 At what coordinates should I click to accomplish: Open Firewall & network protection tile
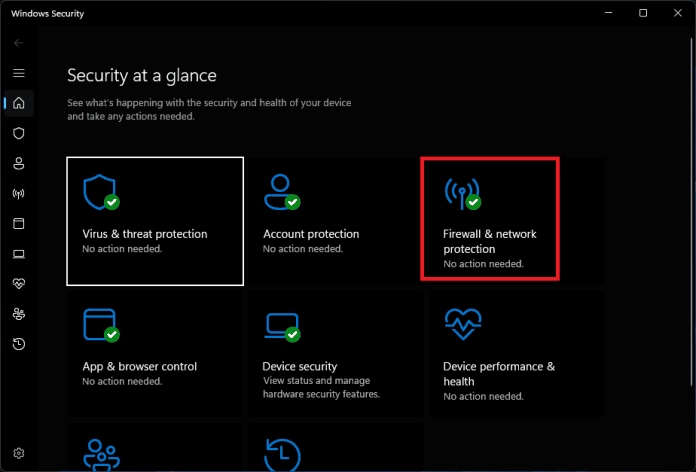[490, 220]
